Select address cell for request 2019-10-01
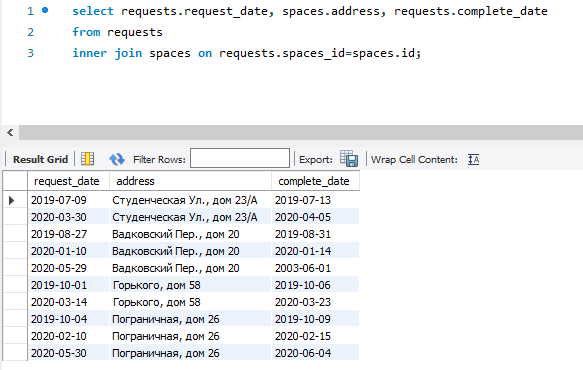 [190, 285]
